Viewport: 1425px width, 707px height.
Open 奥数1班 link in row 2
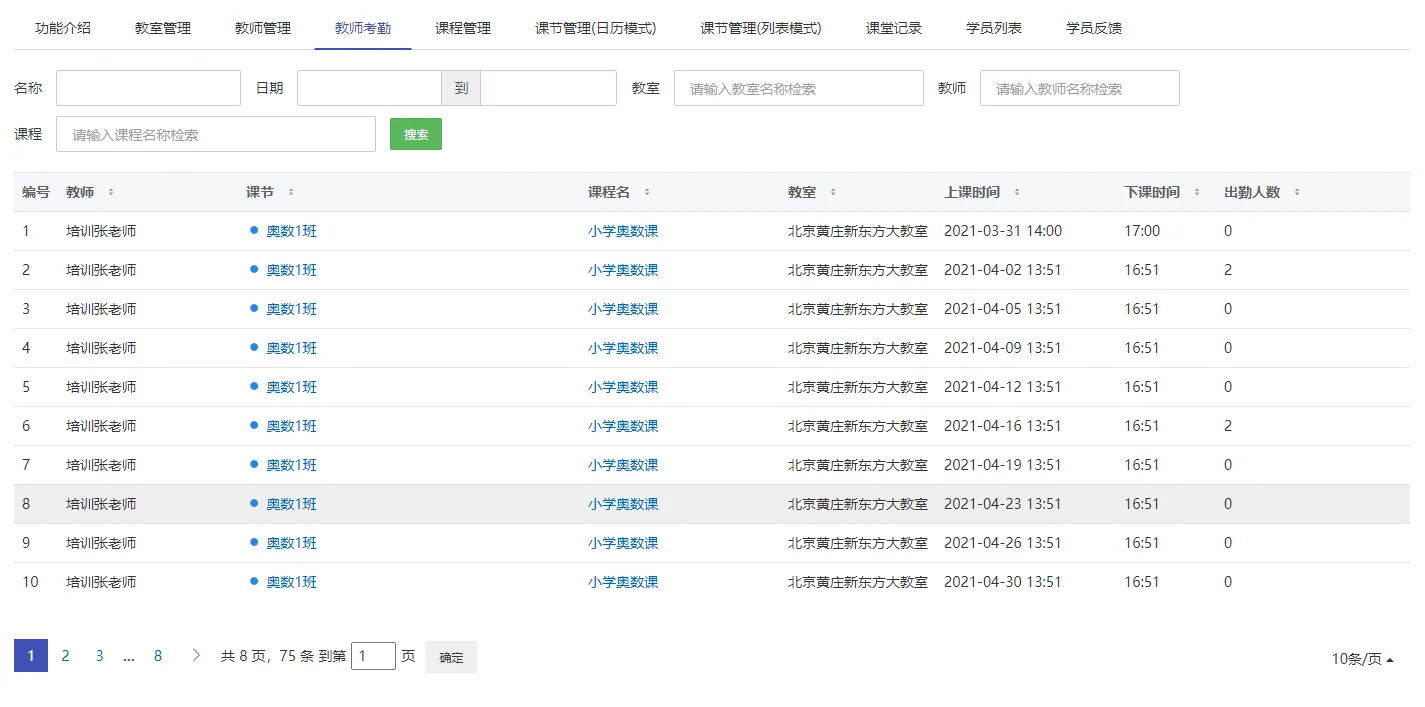pyautogui.click(x=291, y=270)
